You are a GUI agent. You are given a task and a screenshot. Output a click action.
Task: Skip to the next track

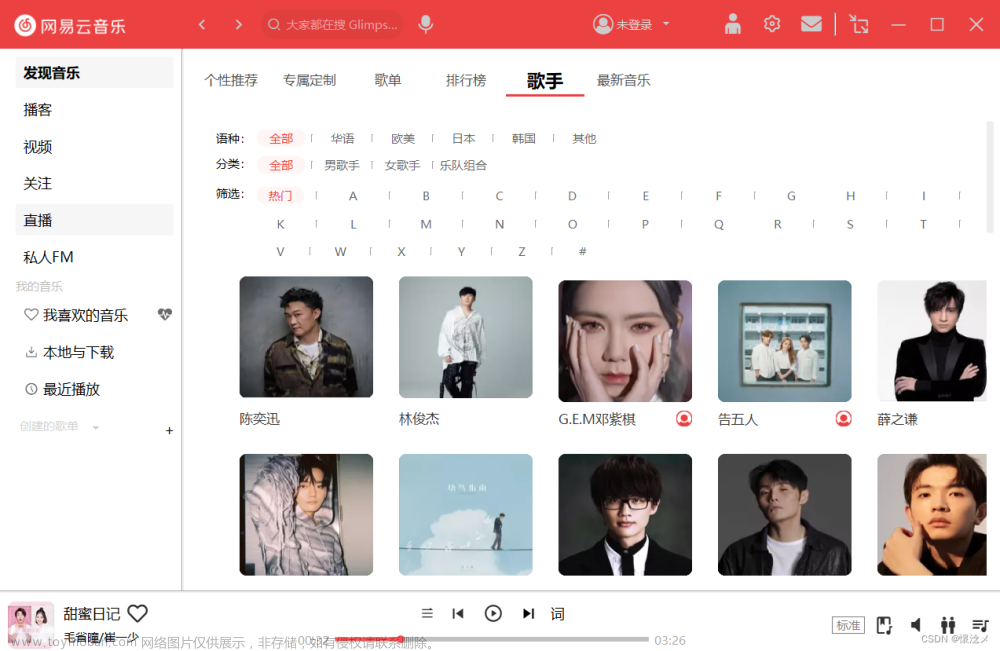528,613
